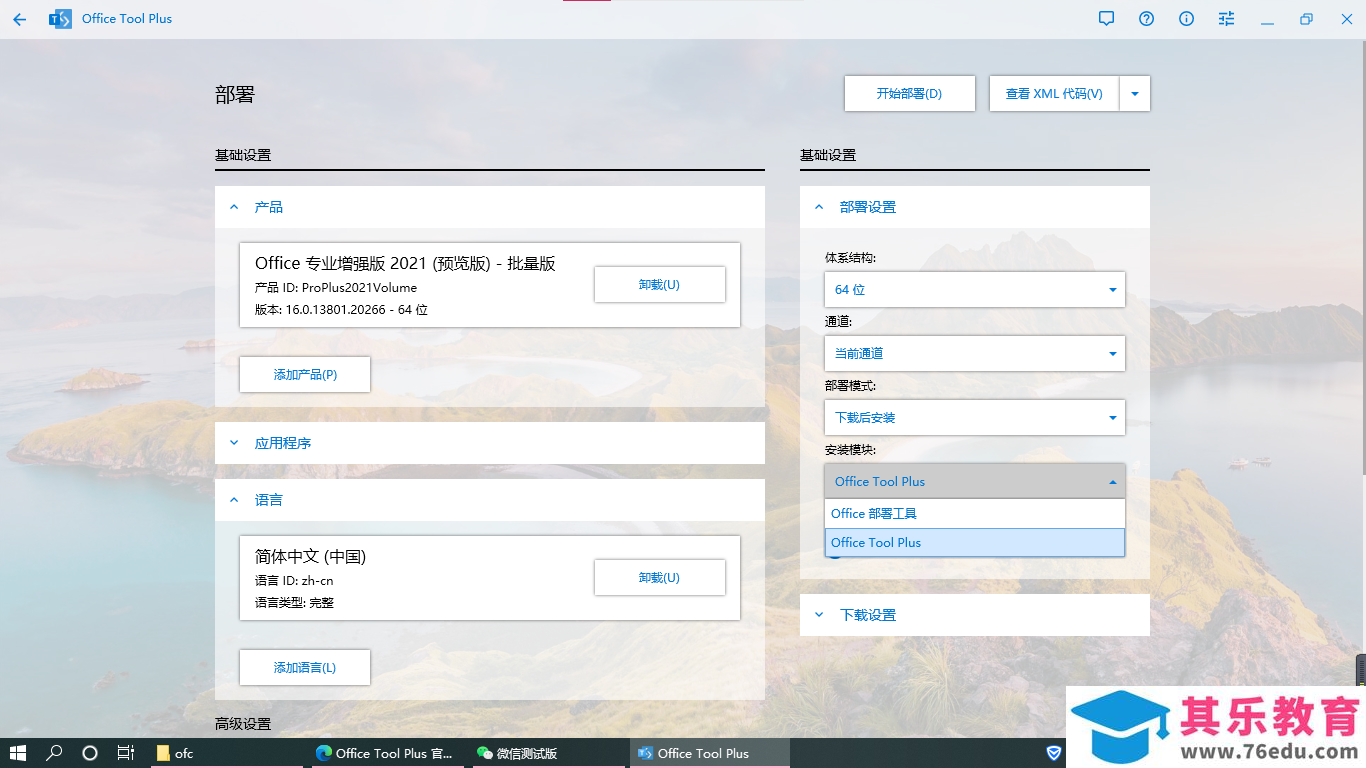1366x768 pixels.
Task: Click the 部署 page heading
Action: [x=235, y=94]
